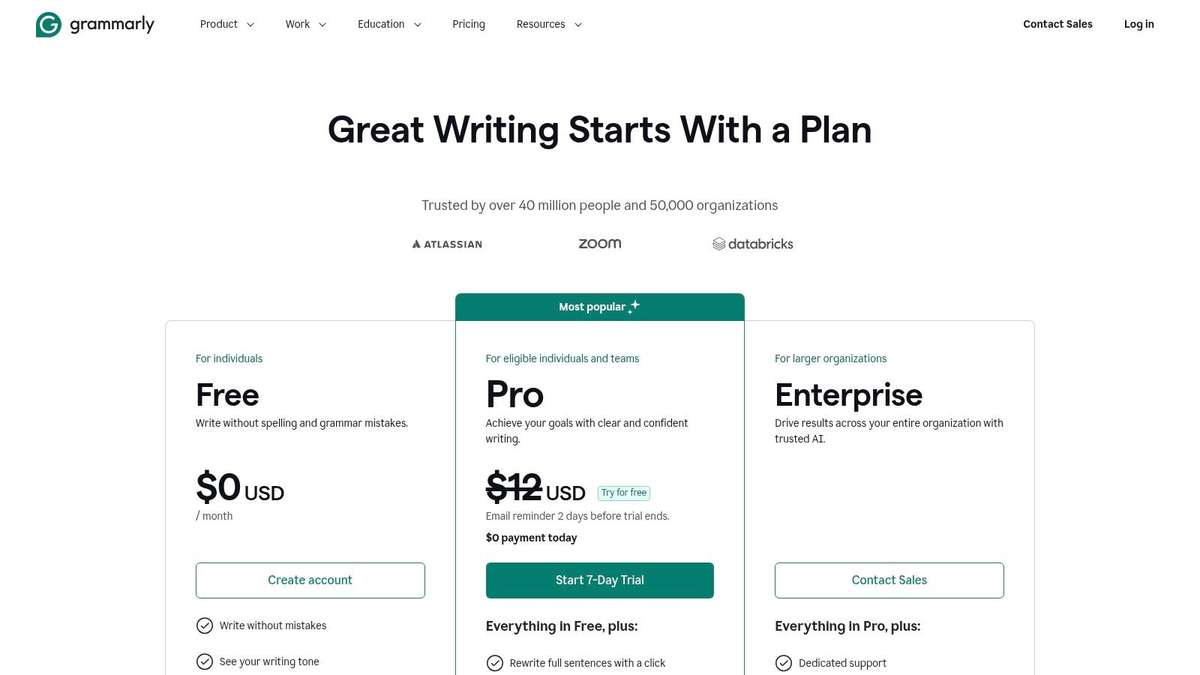Click the Zoom company logo
The width and height of the screenshot is (1200, 675).
[599, 243]
